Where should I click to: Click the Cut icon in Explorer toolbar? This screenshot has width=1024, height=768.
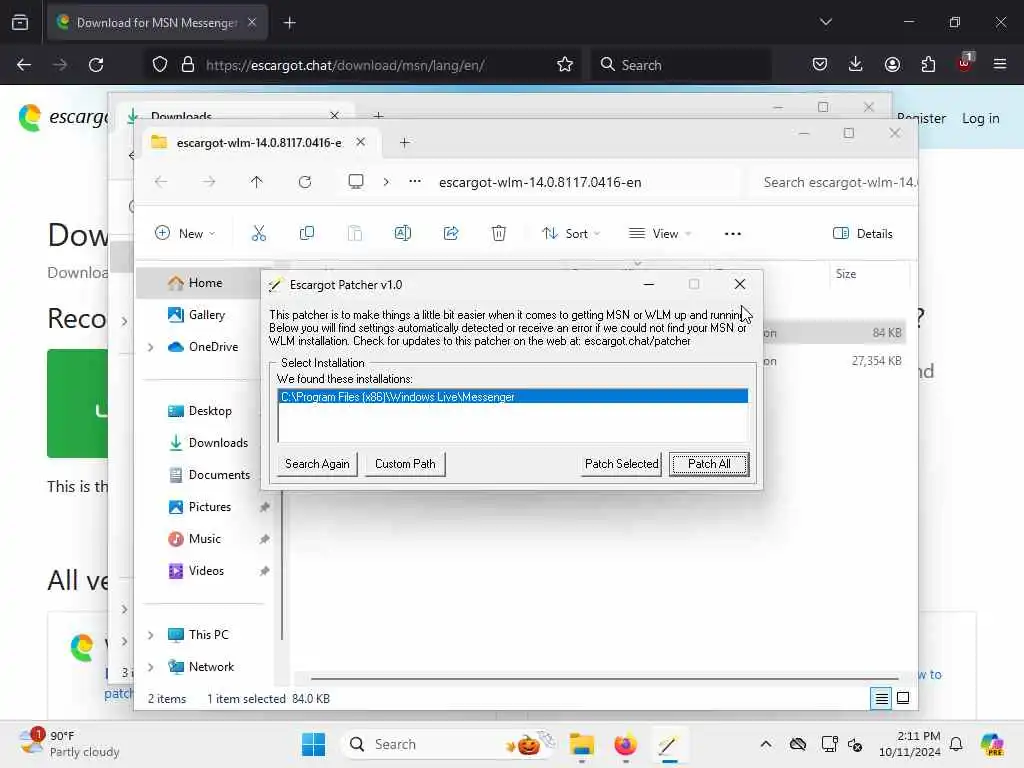(x=259, y=233)
